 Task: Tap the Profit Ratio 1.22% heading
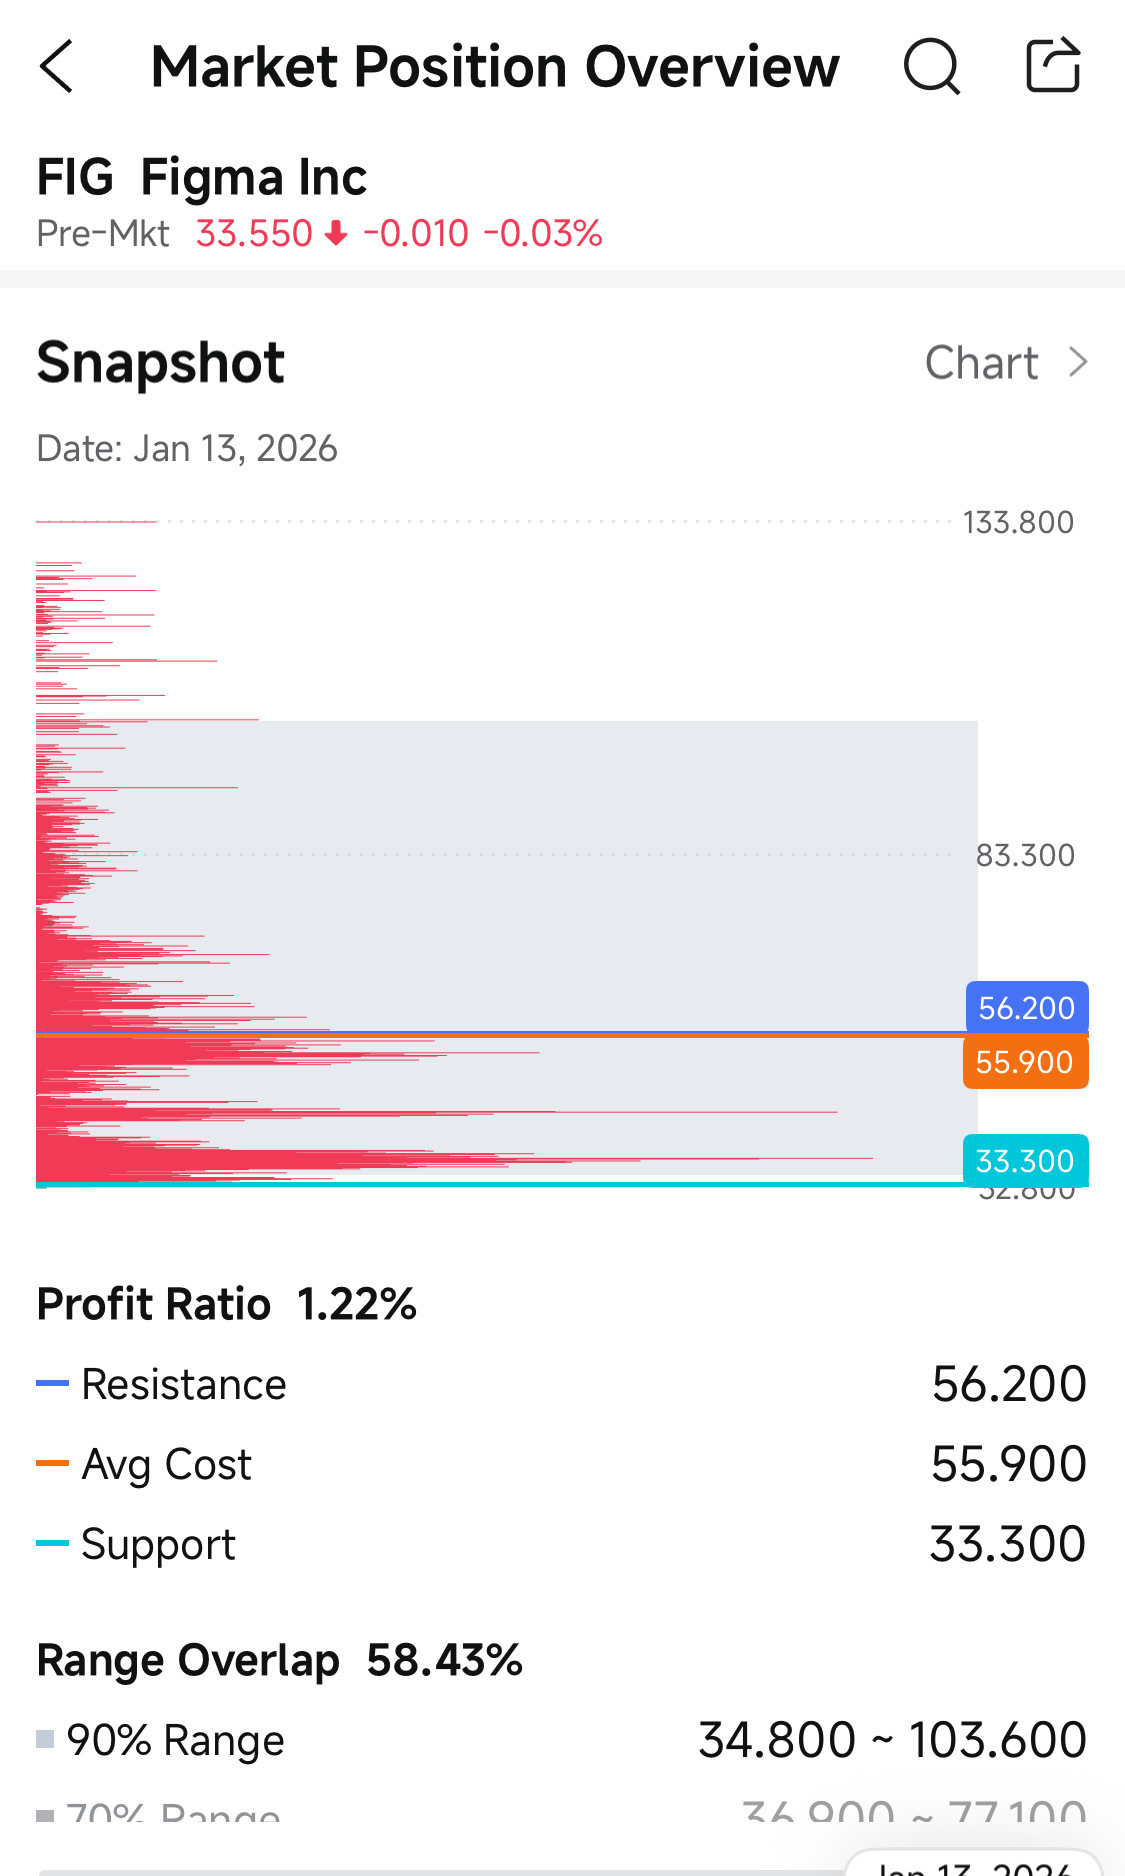(x=227, y=1304)
